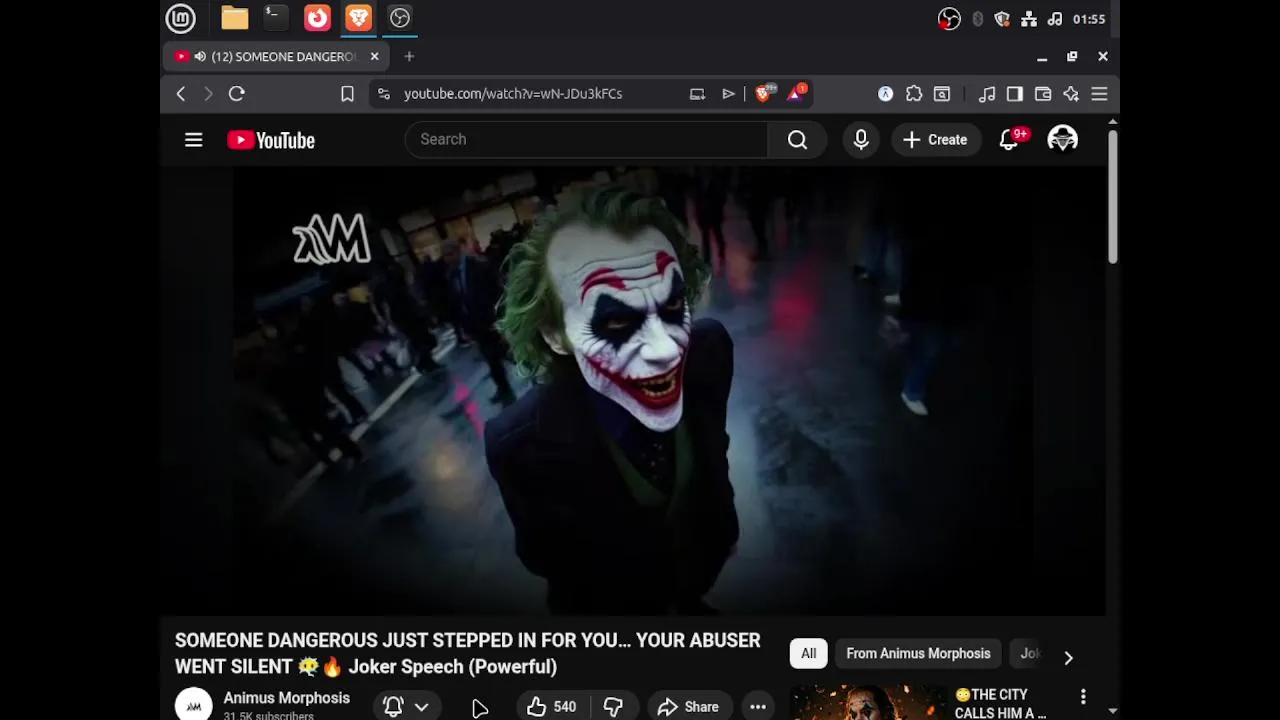
Task: Open Brave Shields lion icon
Action: click(764, 93)
